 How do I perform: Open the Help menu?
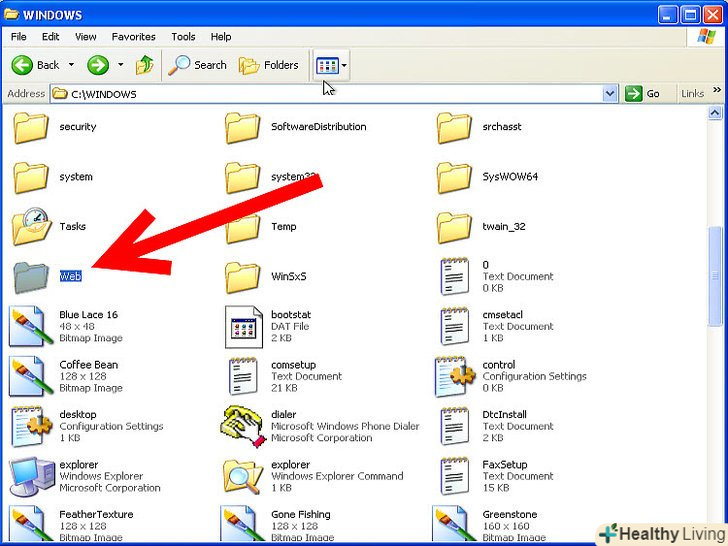click(221, 37)
